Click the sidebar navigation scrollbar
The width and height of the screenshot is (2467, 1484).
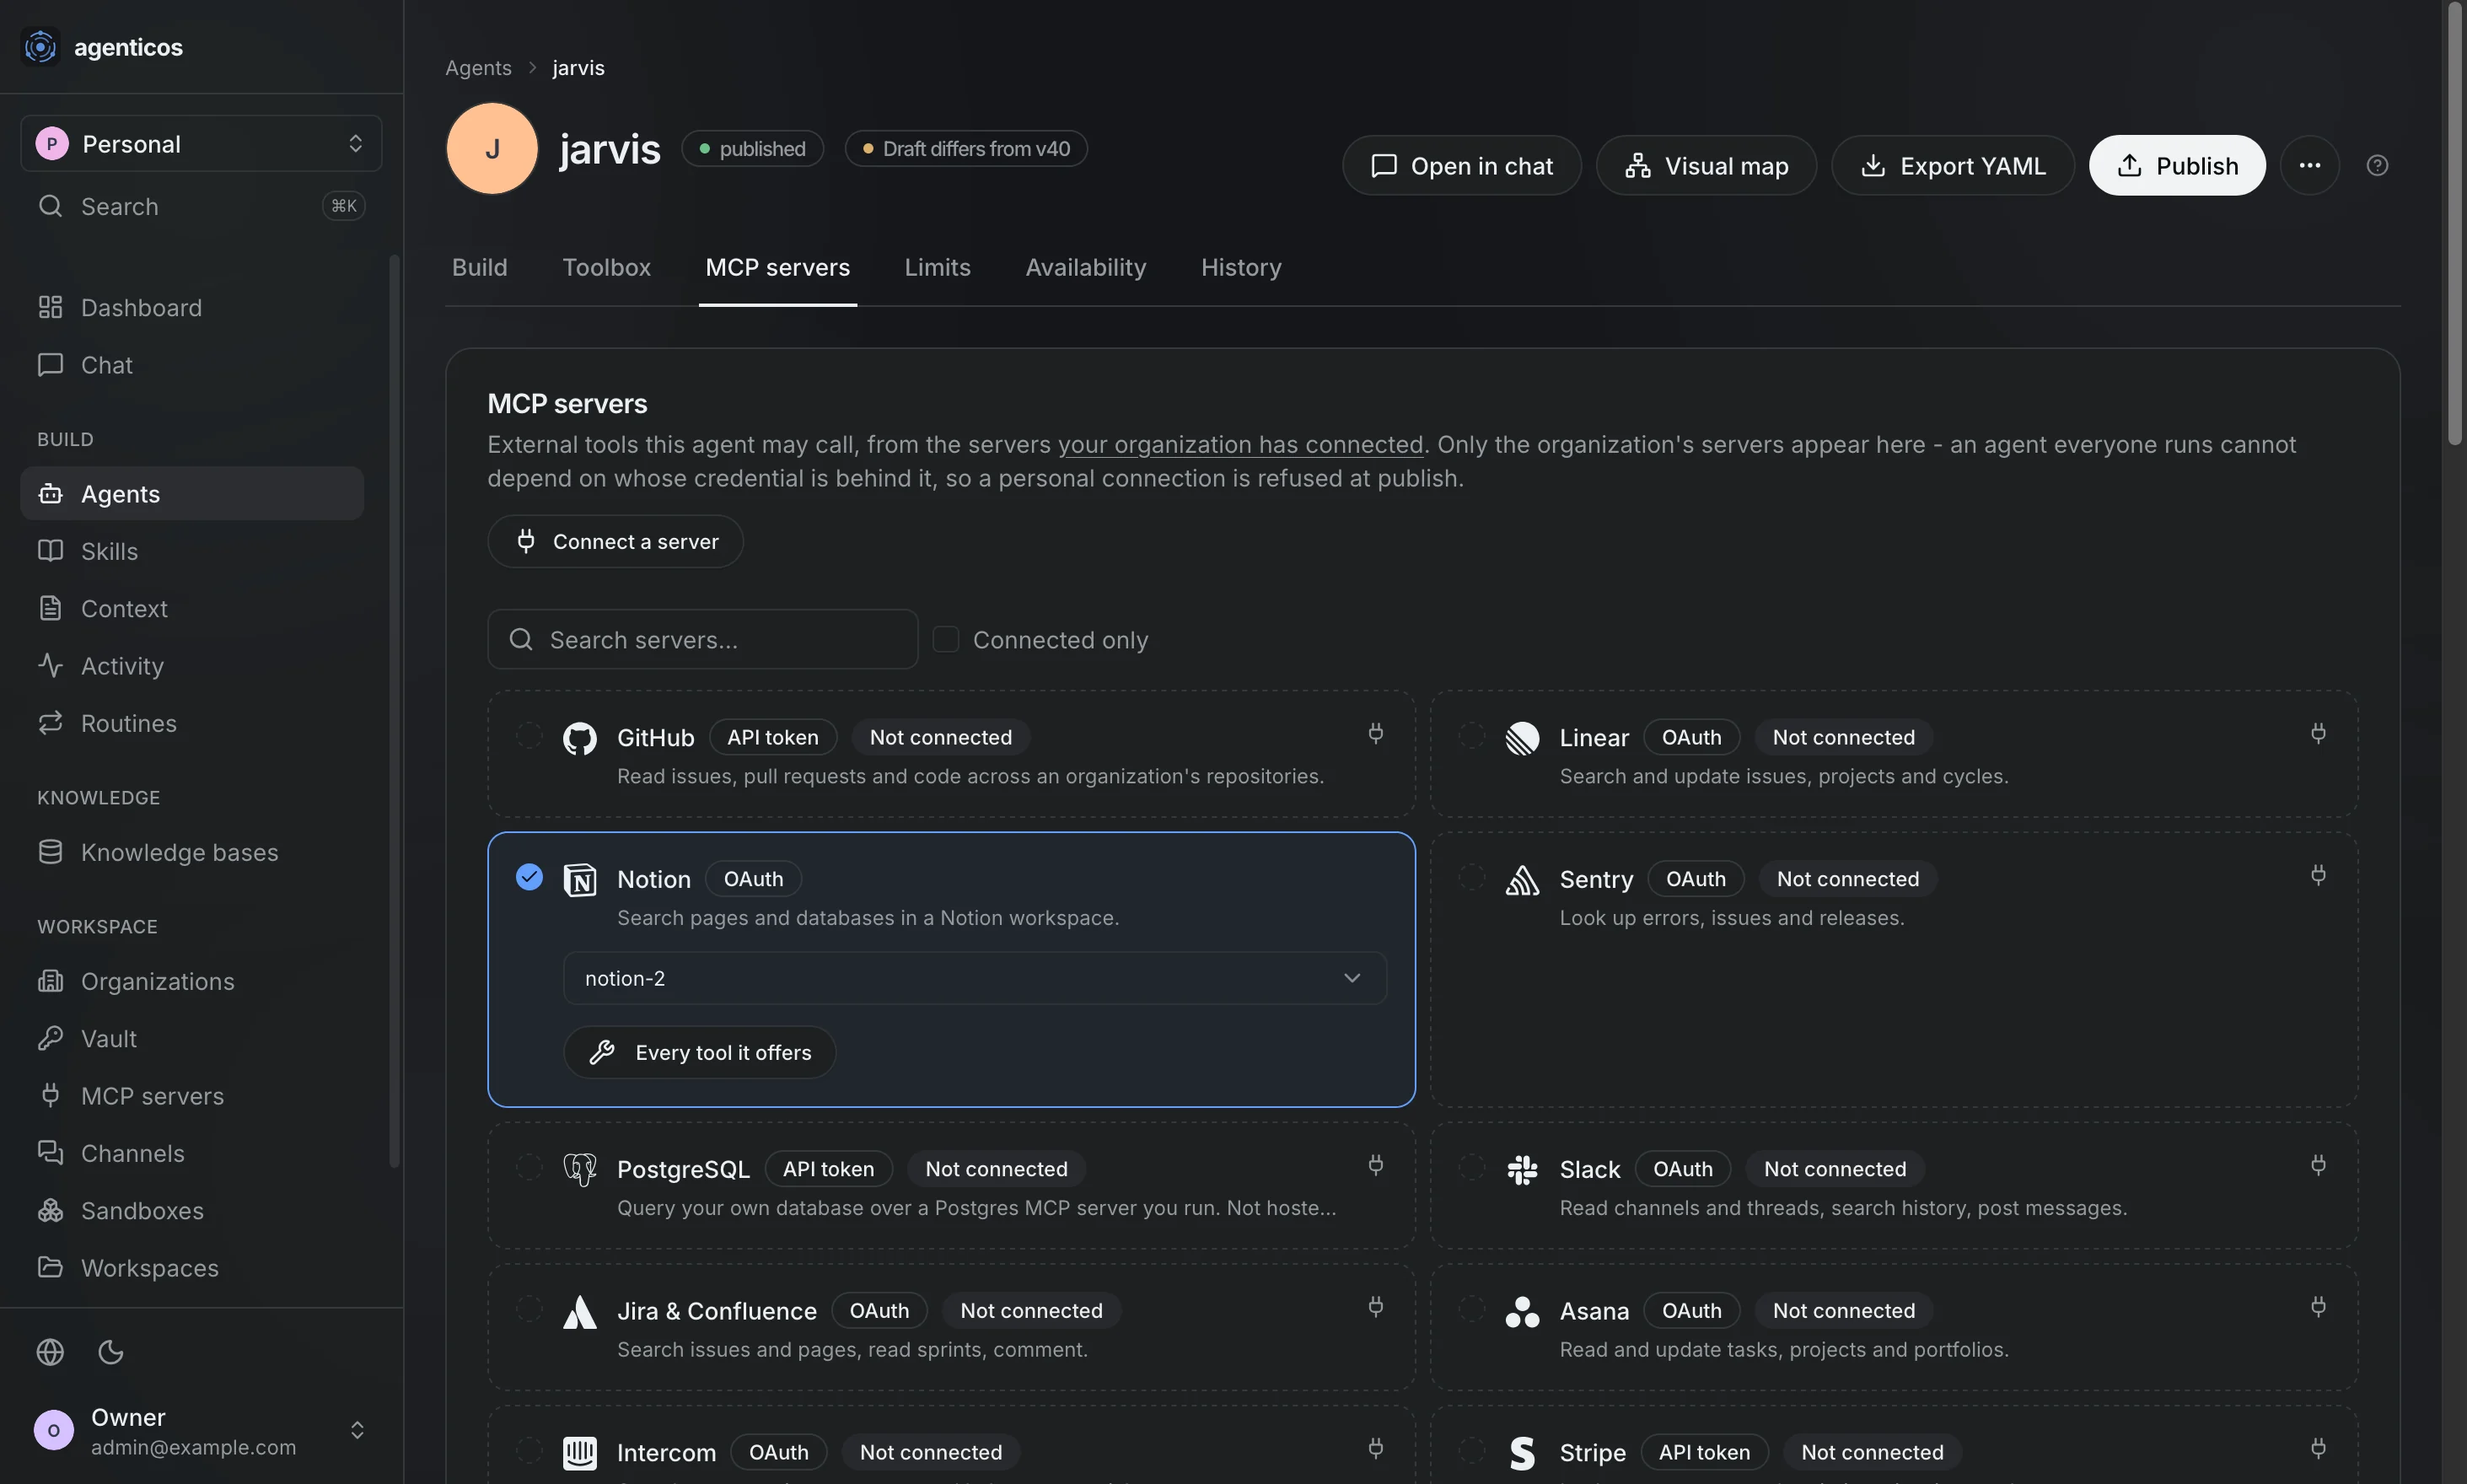[394, 710]
